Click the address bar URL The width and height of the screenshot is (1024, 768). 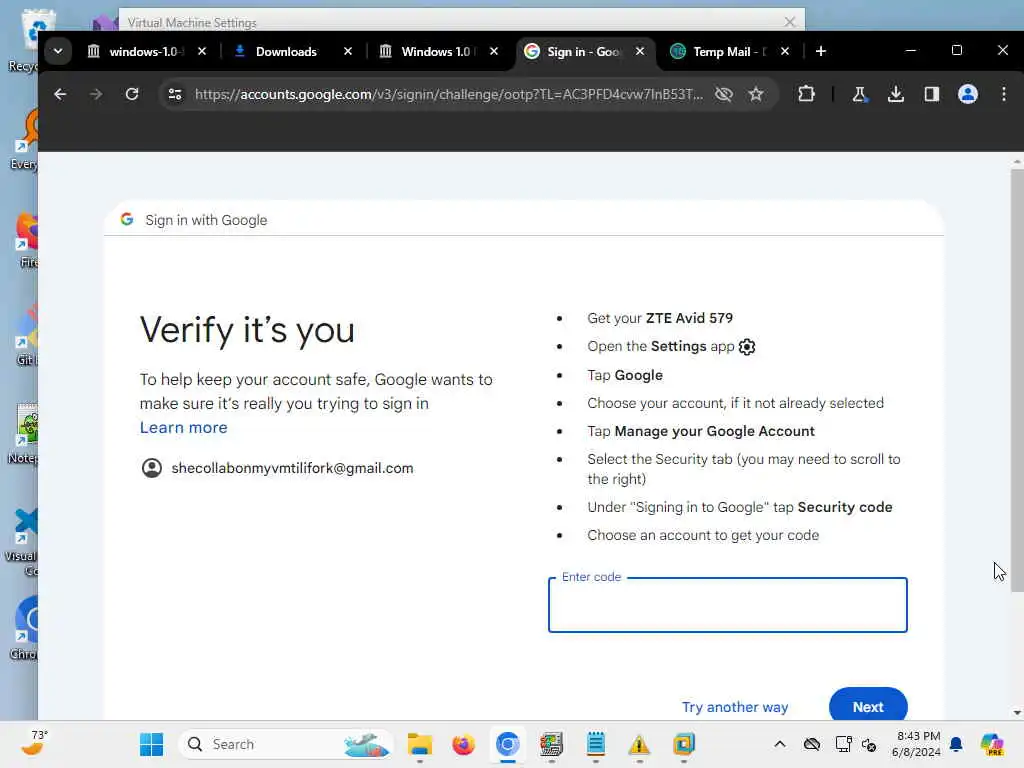(x=449, y=94)
